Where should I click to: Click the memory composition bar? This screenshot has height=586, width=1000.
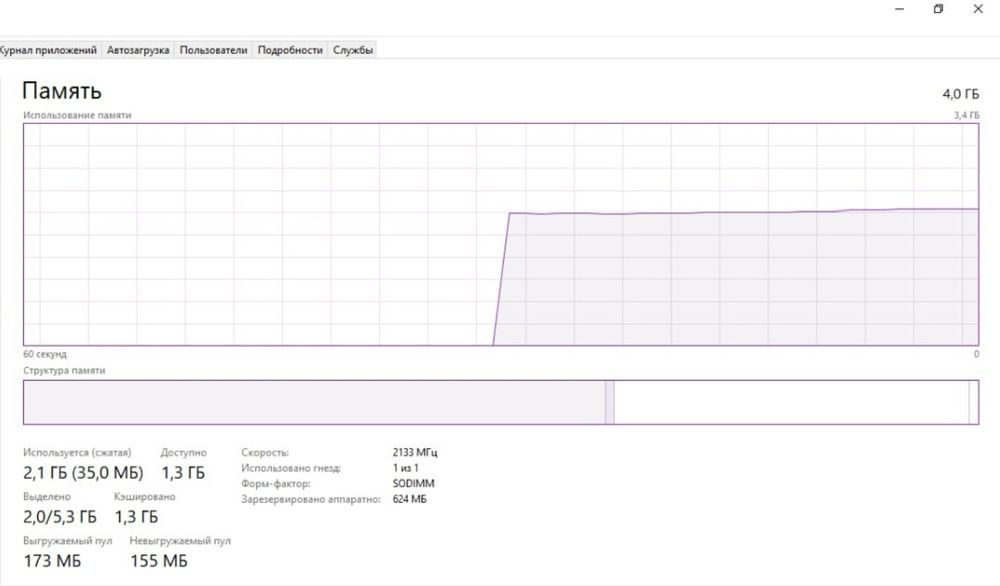pos(501,402)
